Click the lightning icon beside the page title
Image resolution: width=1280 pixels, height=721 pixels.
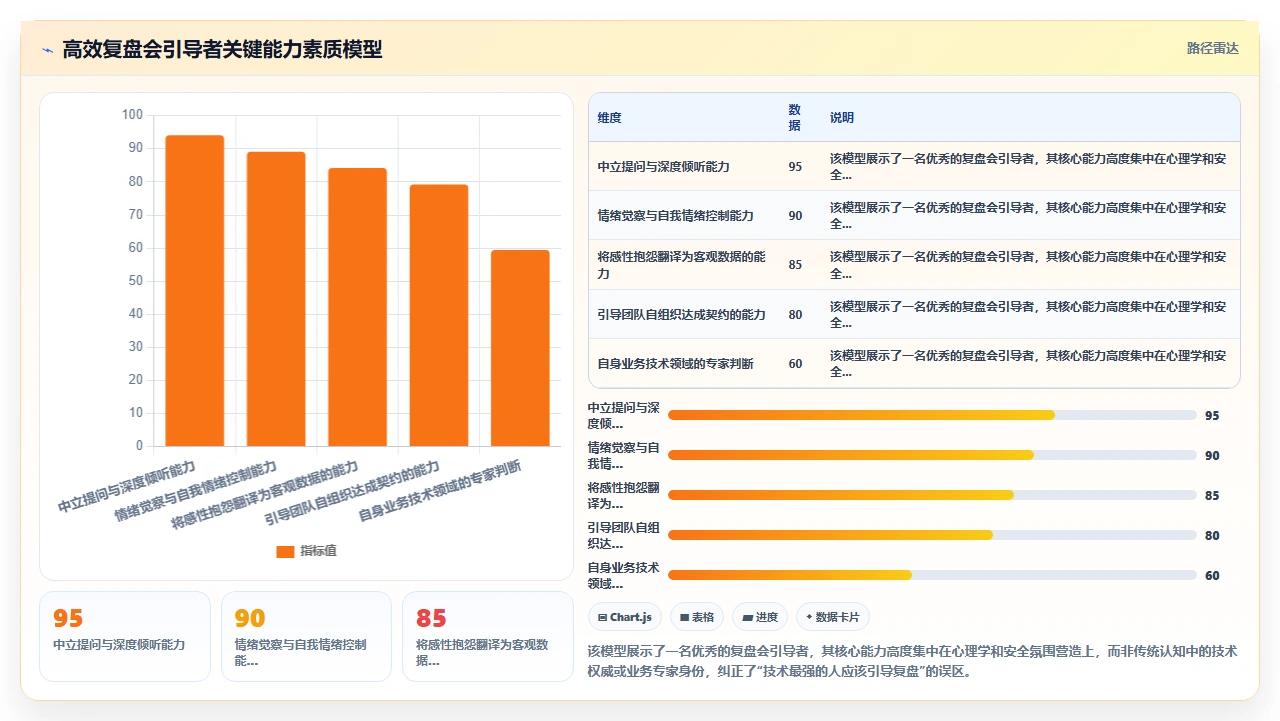click(47, 50)
